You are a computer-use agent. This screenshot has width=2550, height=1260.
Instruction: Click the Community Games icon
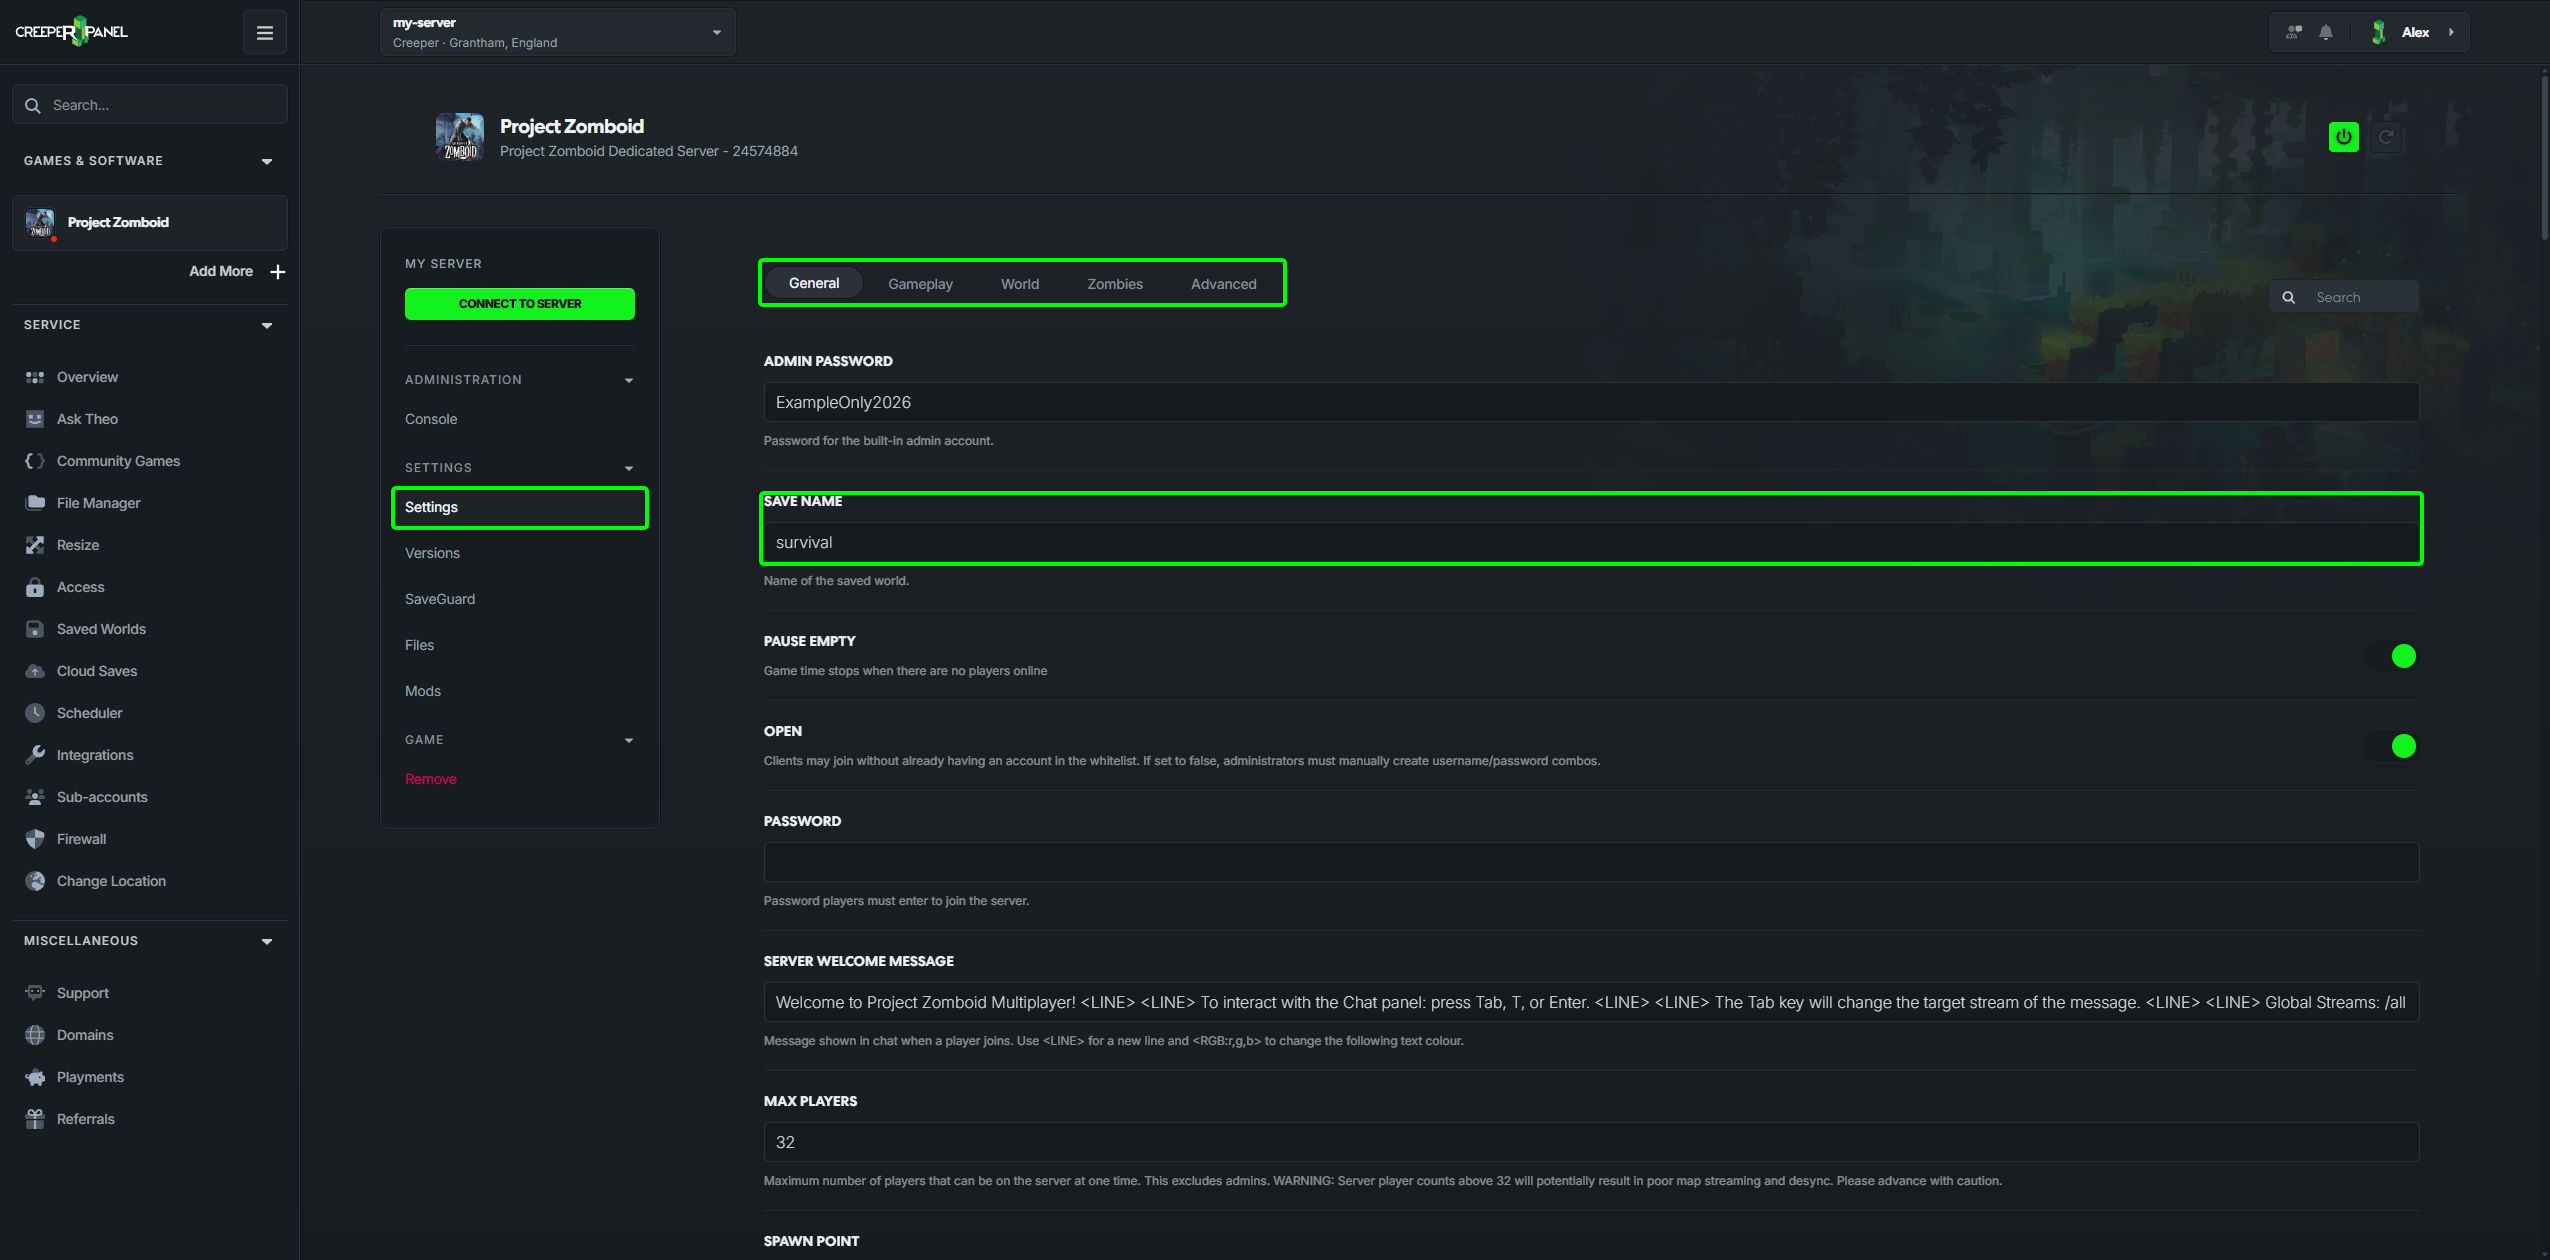coord(35,461)
